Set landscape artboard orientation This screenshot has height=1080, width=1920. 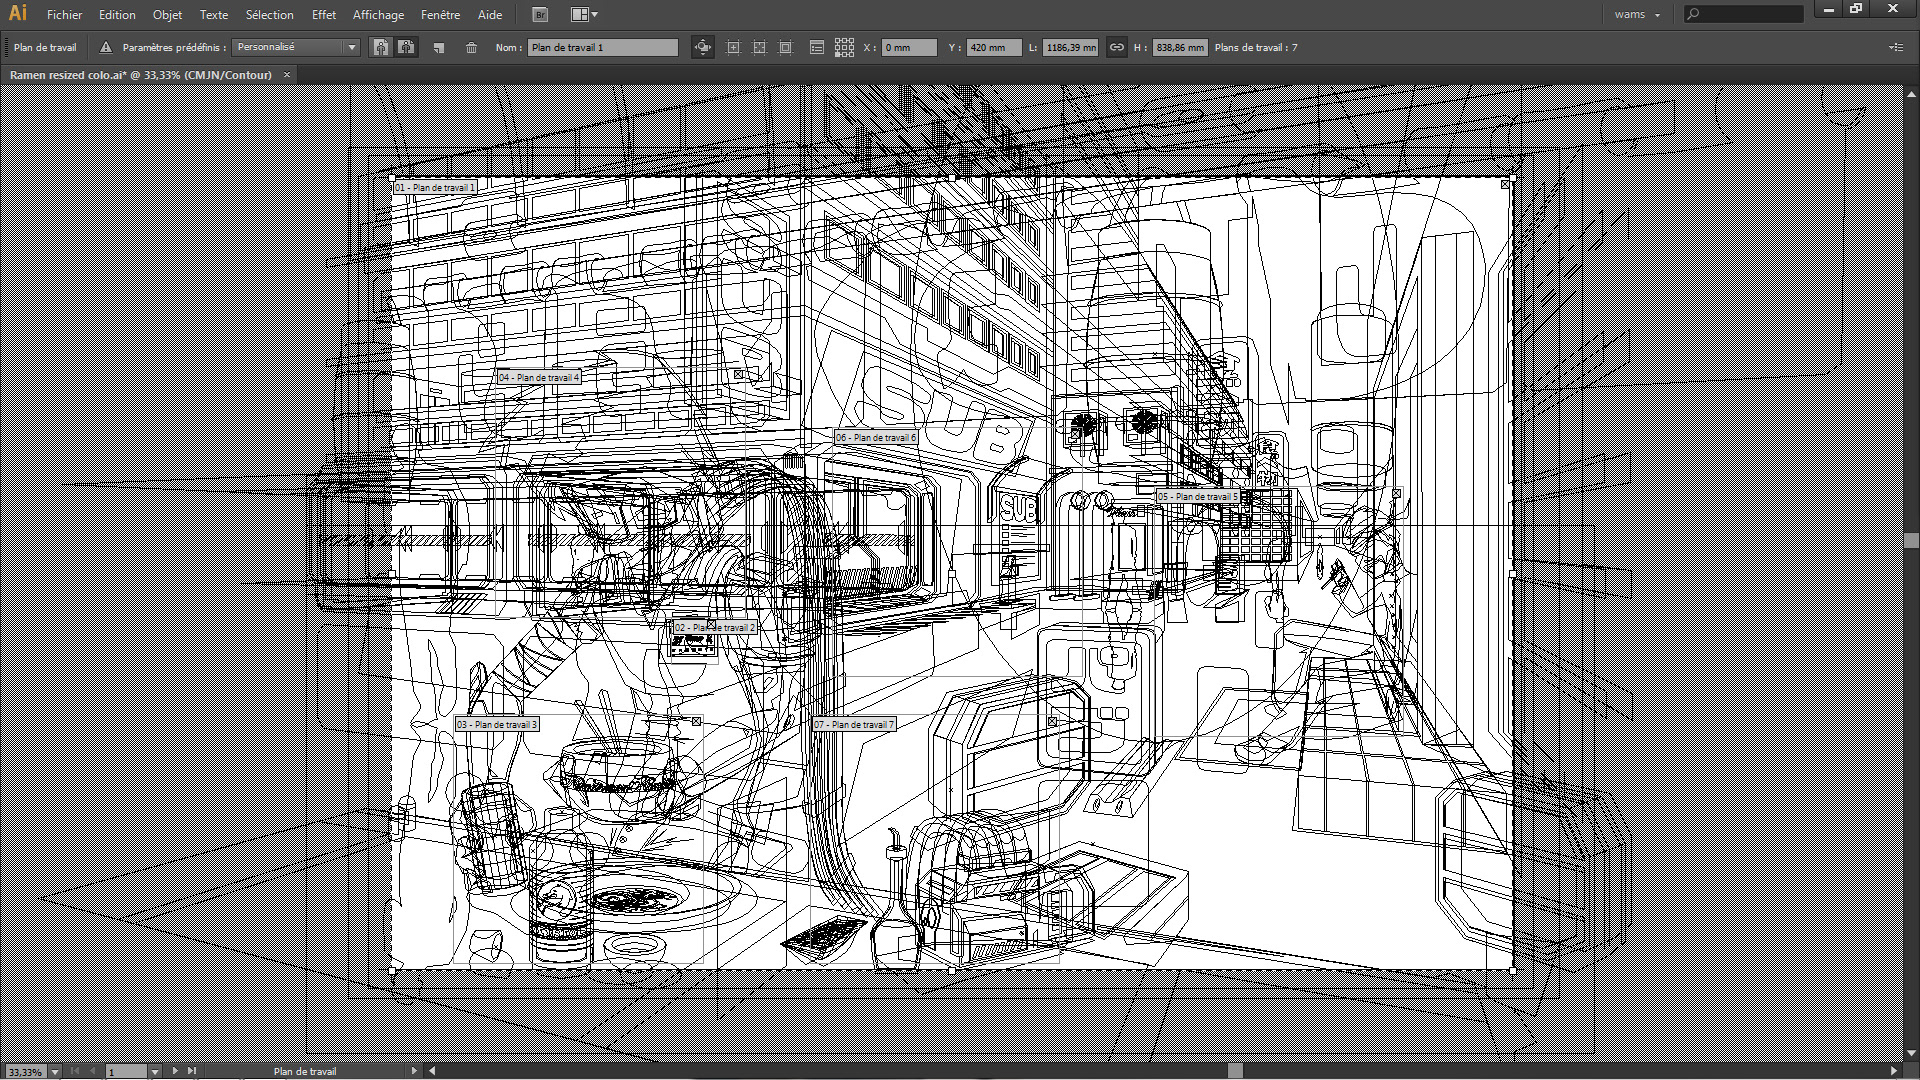[x=406, y=47]
